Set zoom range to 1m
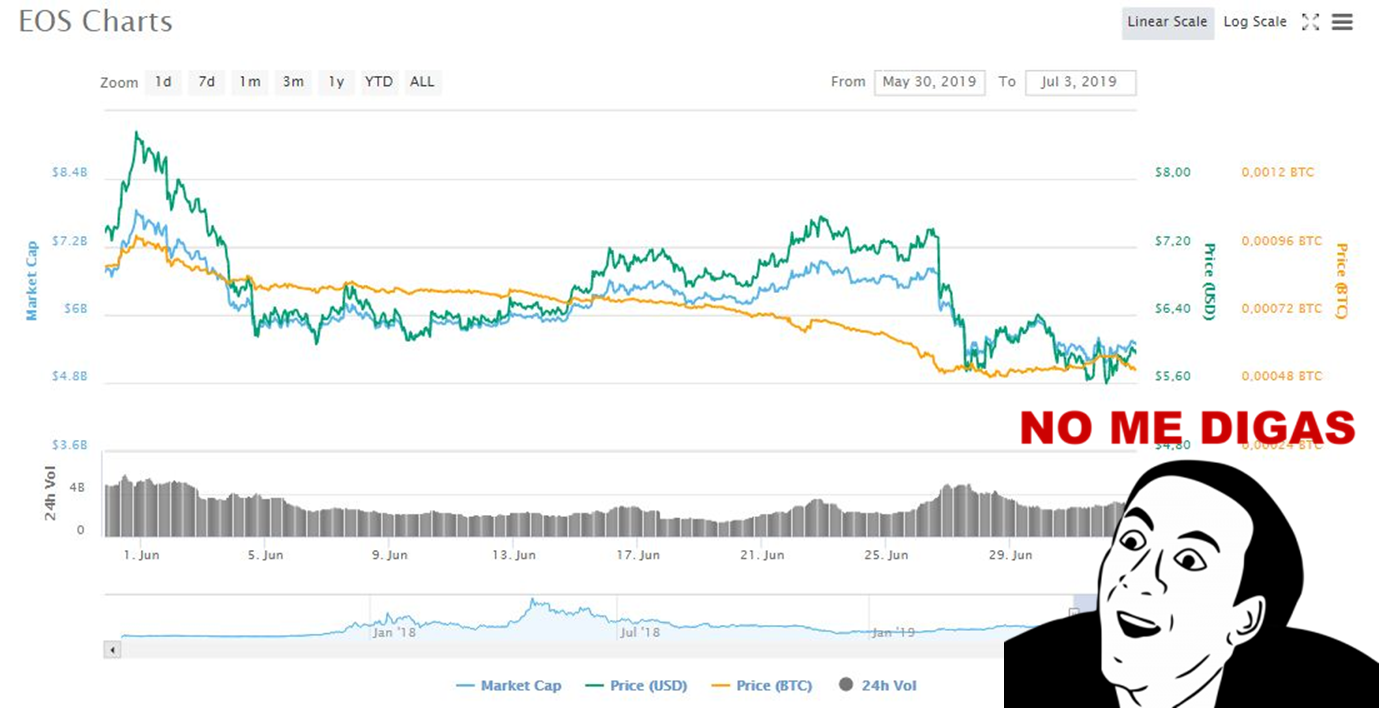This screenshot has height=708, width=1385. coord(249,82)
